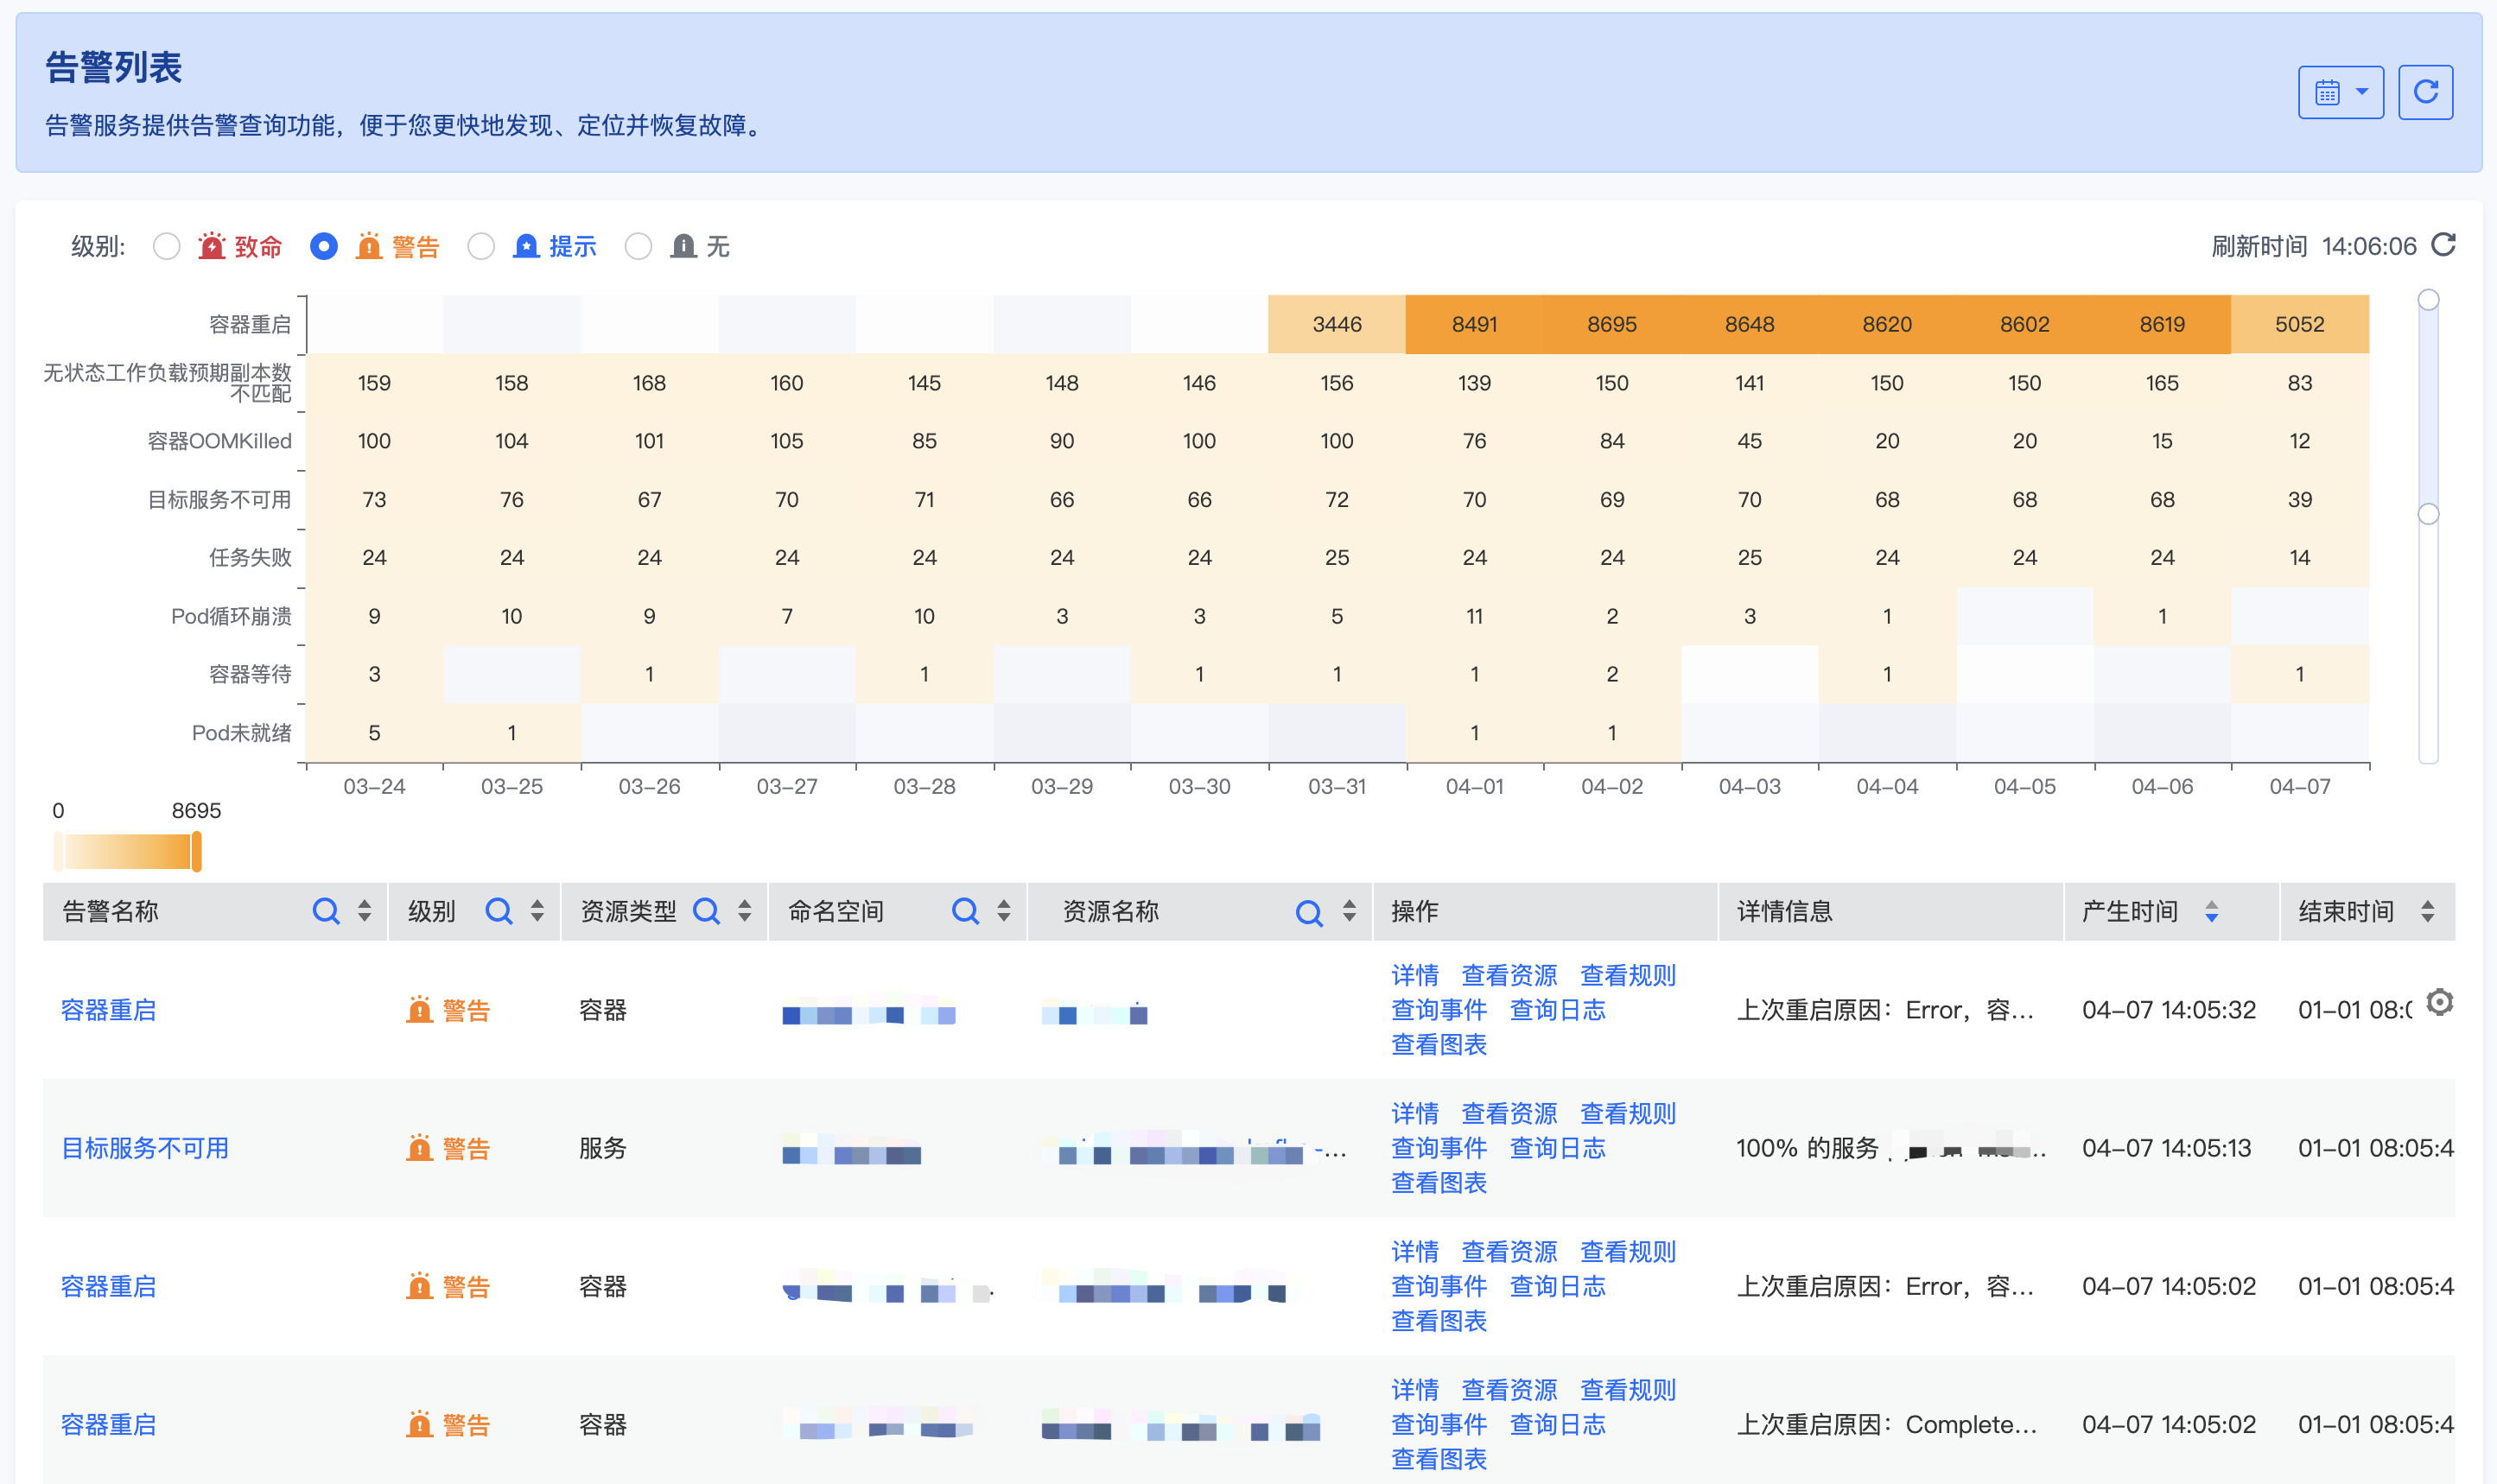Click heatmap cell 8695 for 容器重启
This screenshot has width=2497, height=1484.
pos(1612,324)
